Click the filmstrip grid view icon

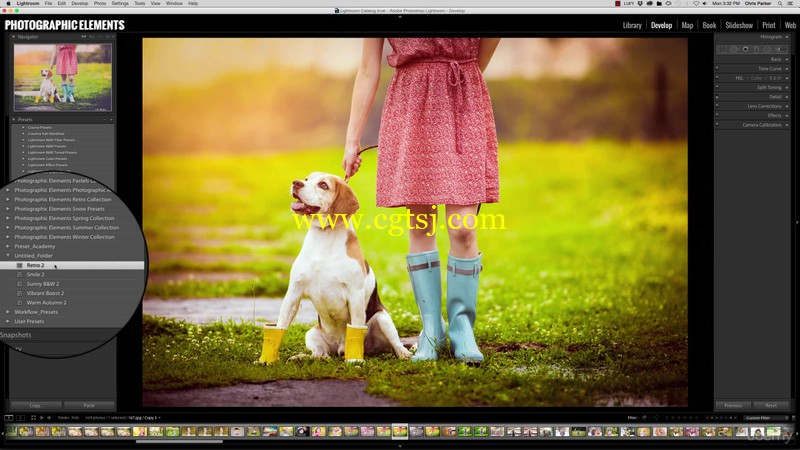point(33,418)
